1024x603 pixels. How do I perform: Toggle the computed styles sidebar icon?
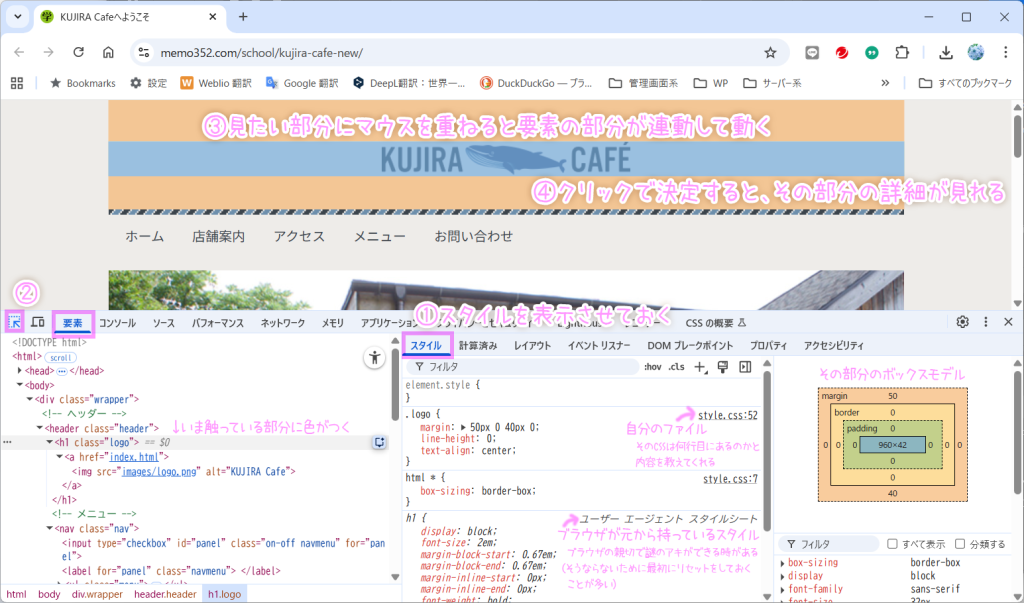pyautogui.click(x=745, y=367)
